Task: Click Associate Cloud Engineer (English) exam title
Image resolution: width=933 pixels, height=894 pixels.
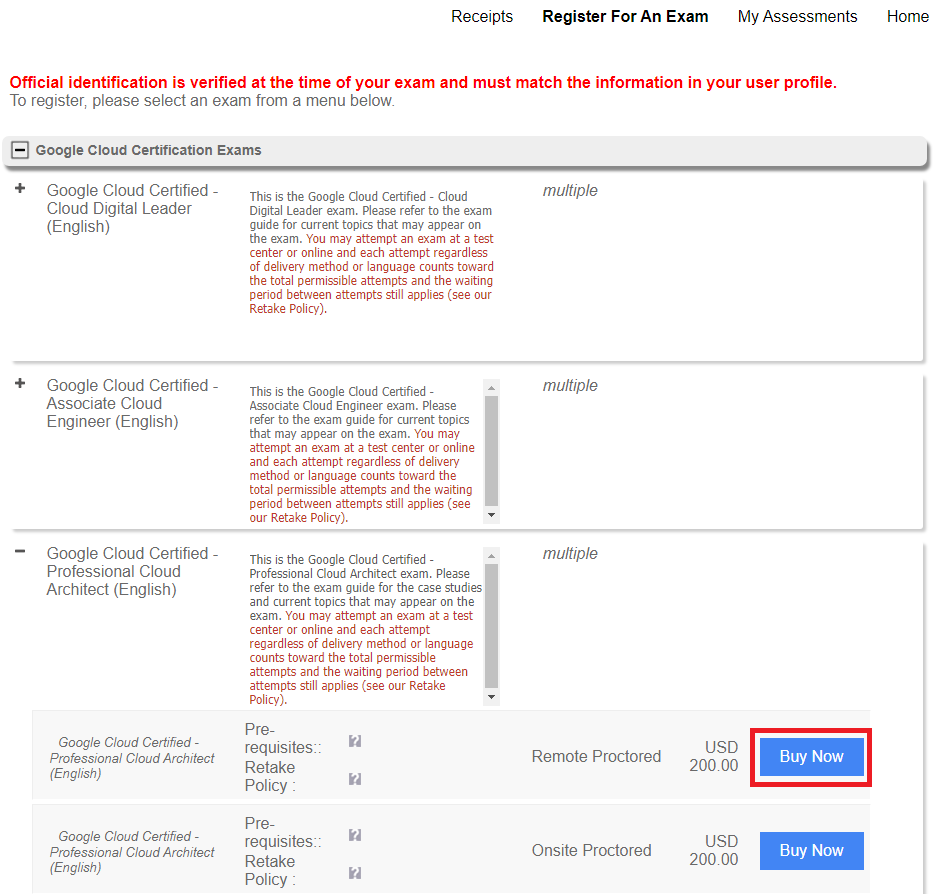Action: click(132, 403)
